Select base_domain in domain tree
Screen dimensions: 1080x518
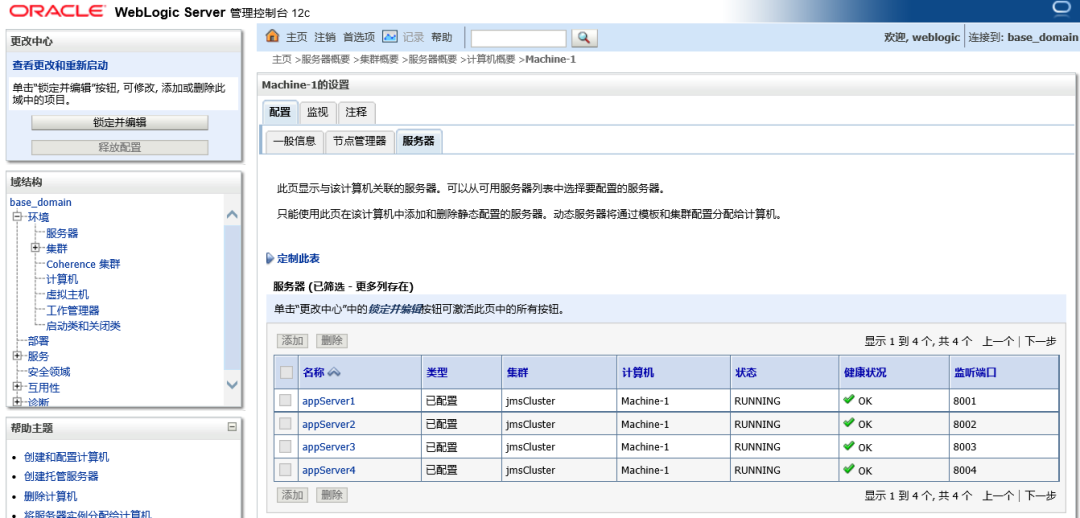pyautogui.click(x=41, y=203)
